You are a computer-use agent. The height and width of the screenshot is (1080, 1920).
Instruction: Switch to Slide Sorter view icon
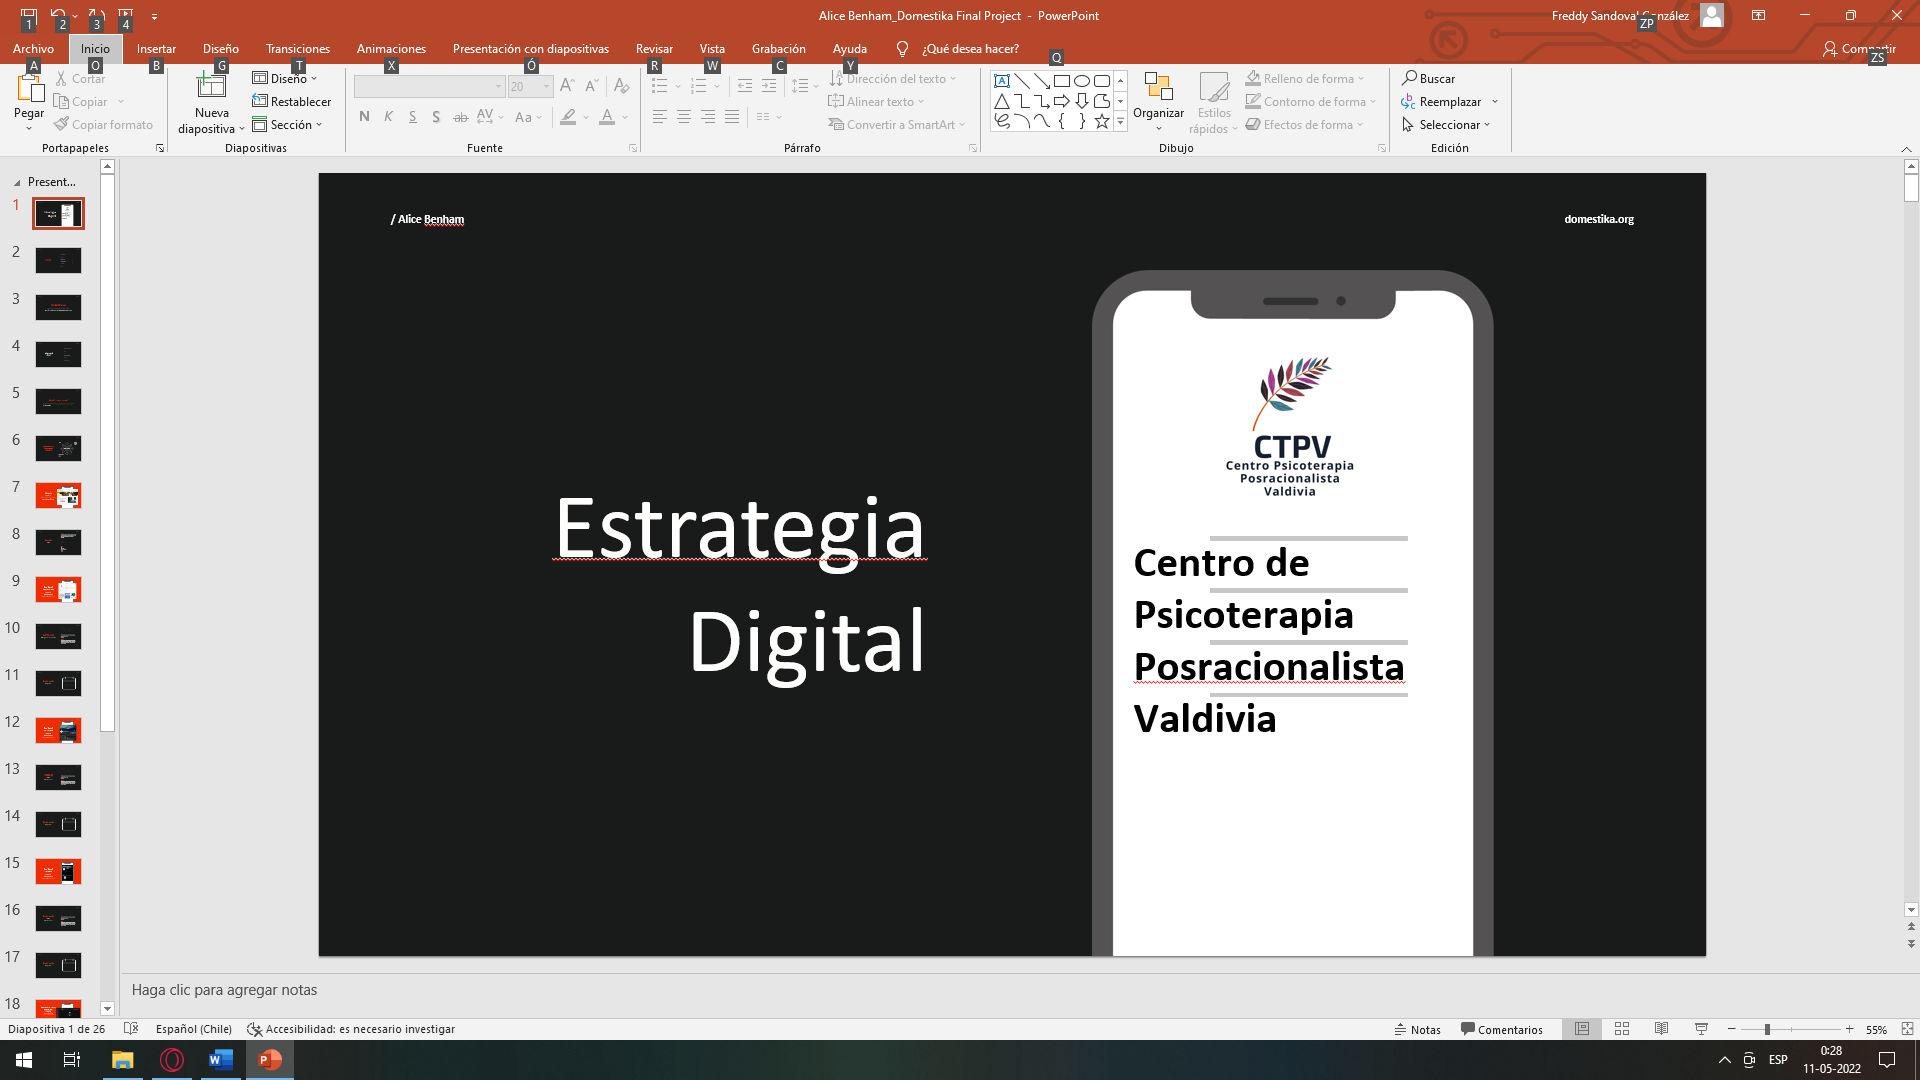[1622, 1029]
